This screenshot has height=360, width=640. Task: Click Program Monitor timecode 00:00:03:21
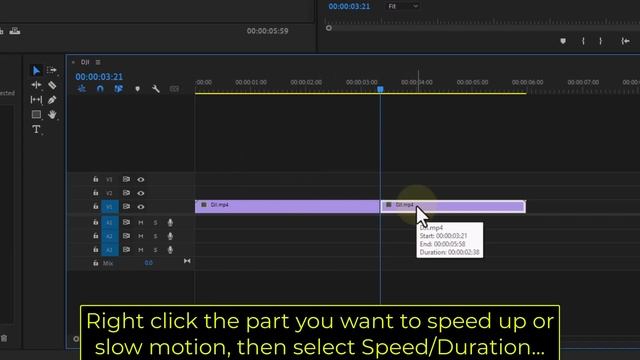tap(349, 7)
